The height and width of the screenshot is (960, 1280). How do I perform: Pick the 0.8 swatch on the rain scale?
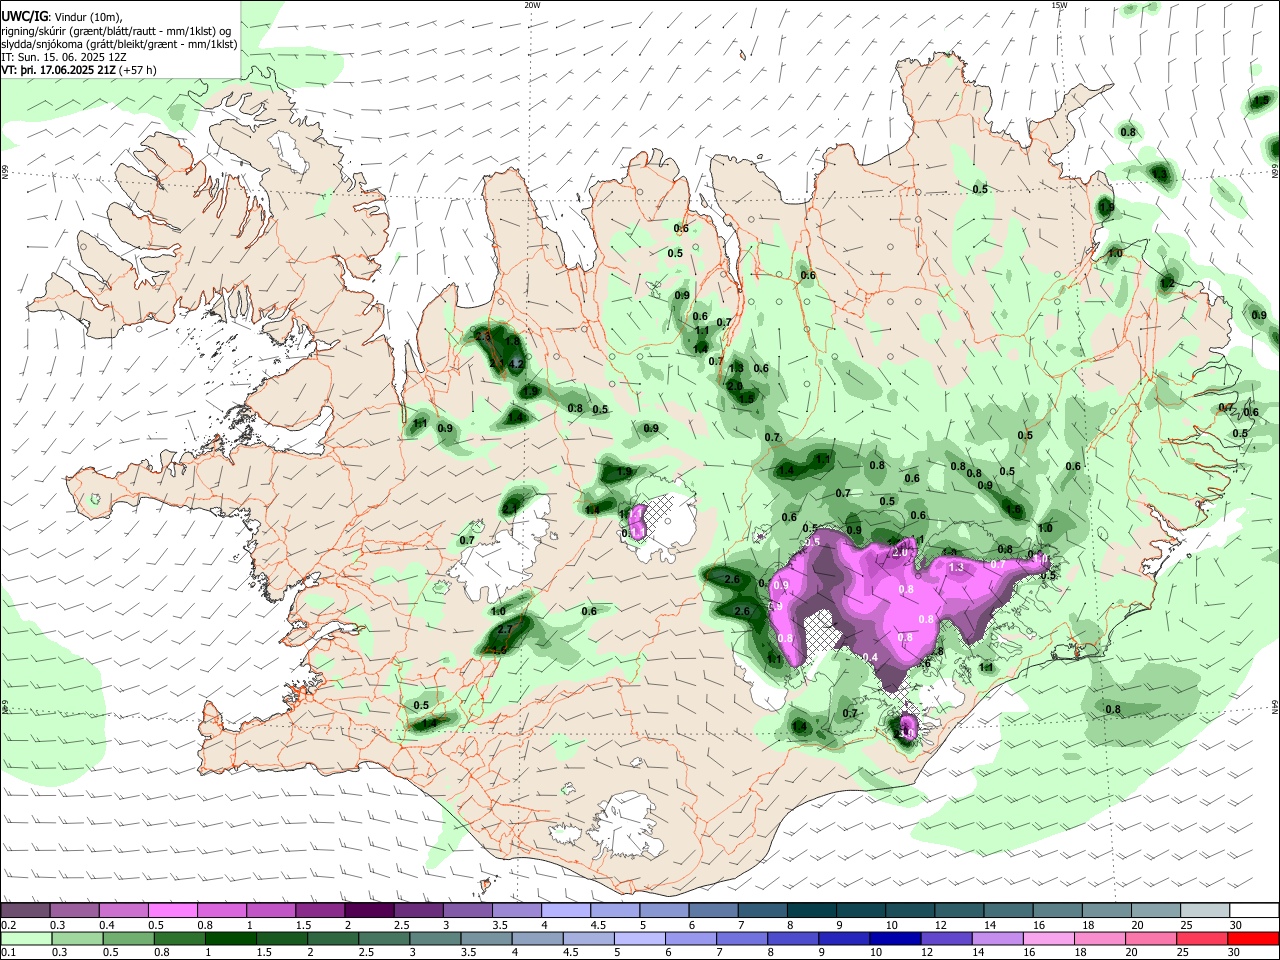point(180,938)
